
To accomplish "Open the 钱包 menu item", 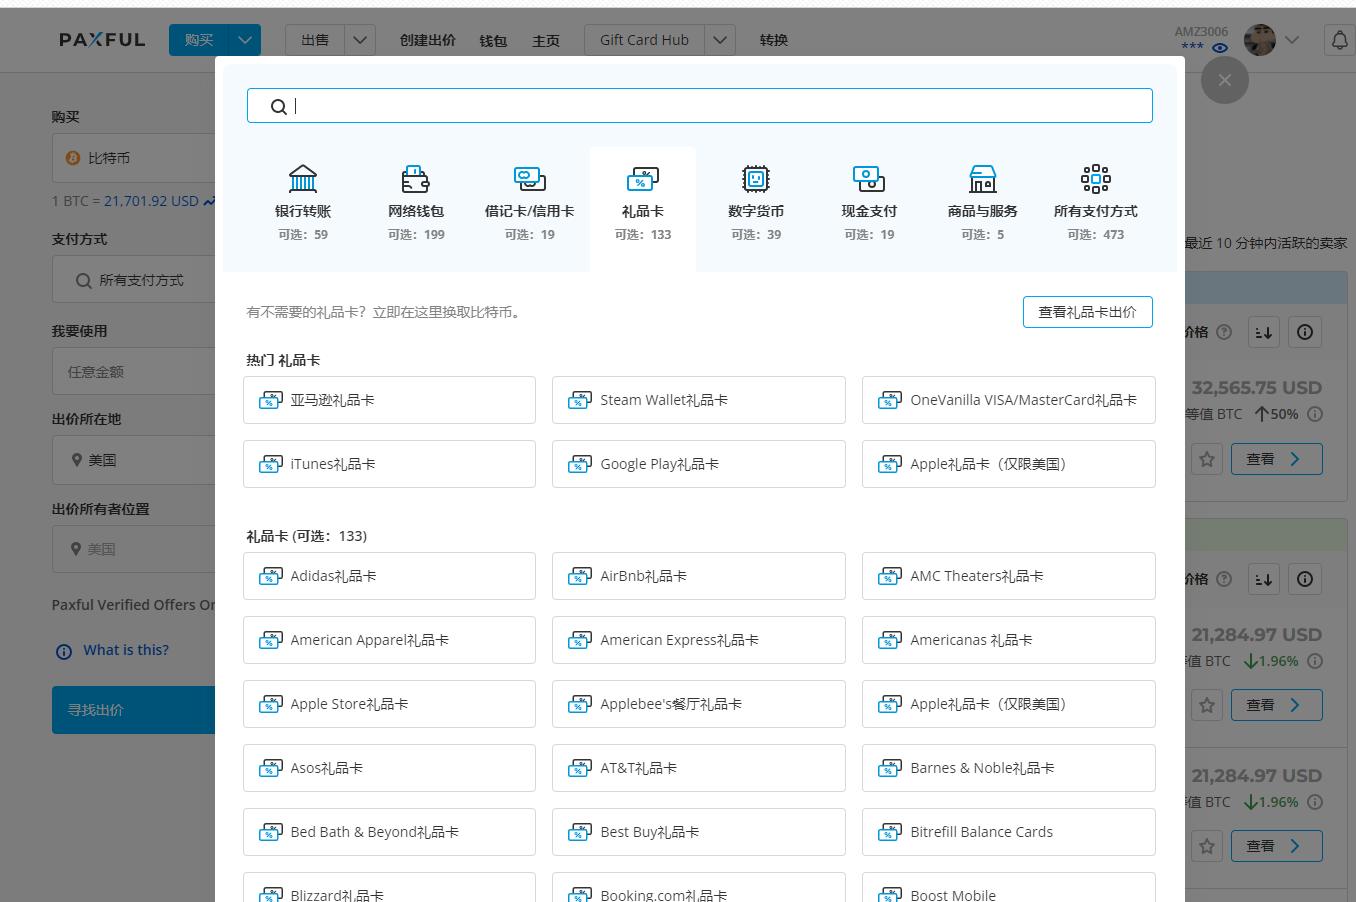I will [493, 40].
